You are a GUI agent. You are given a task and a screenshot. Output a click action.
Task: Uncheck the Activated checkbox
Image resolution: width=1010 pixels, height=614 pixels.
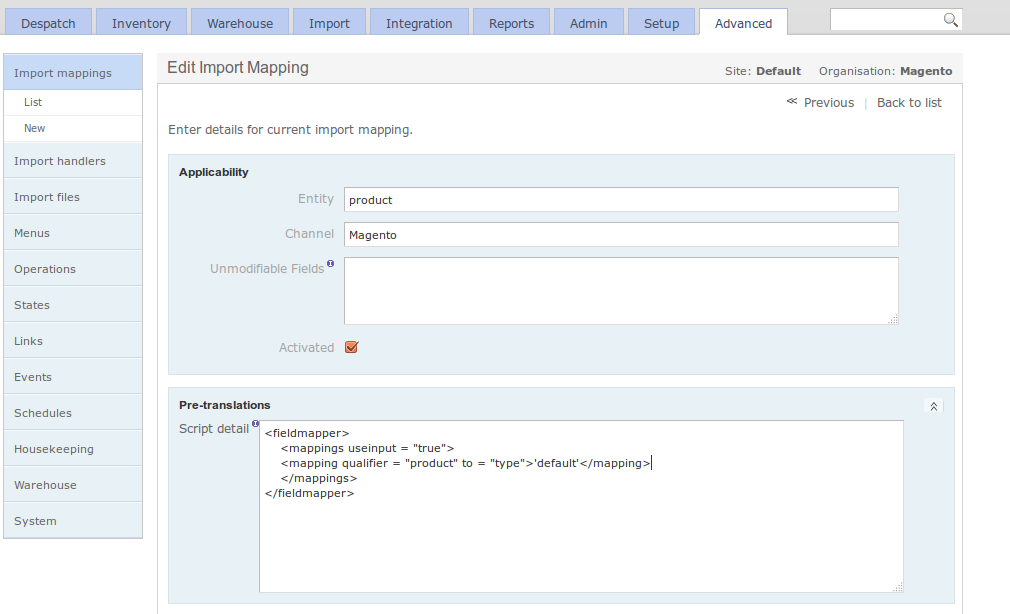point(351,347)
